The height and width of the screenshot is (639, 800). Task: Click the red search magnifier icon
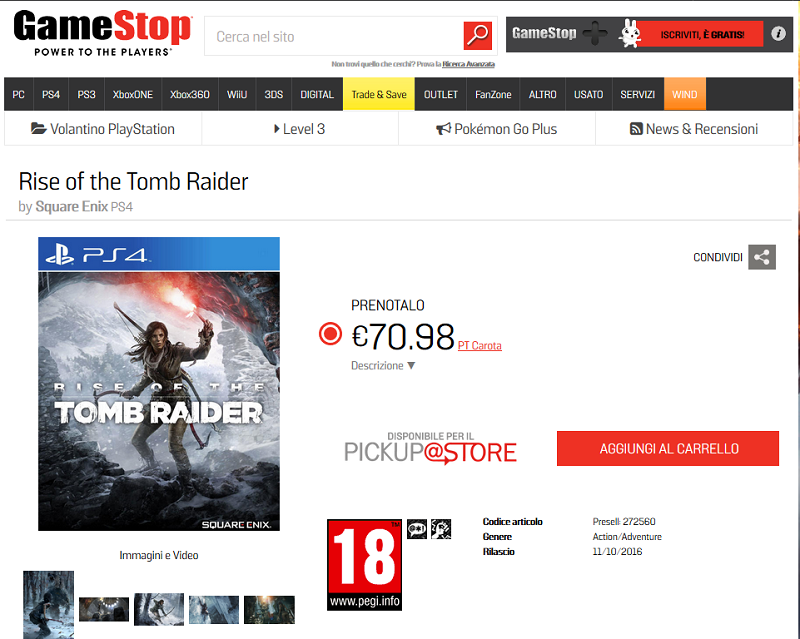(x=478, y=35)
